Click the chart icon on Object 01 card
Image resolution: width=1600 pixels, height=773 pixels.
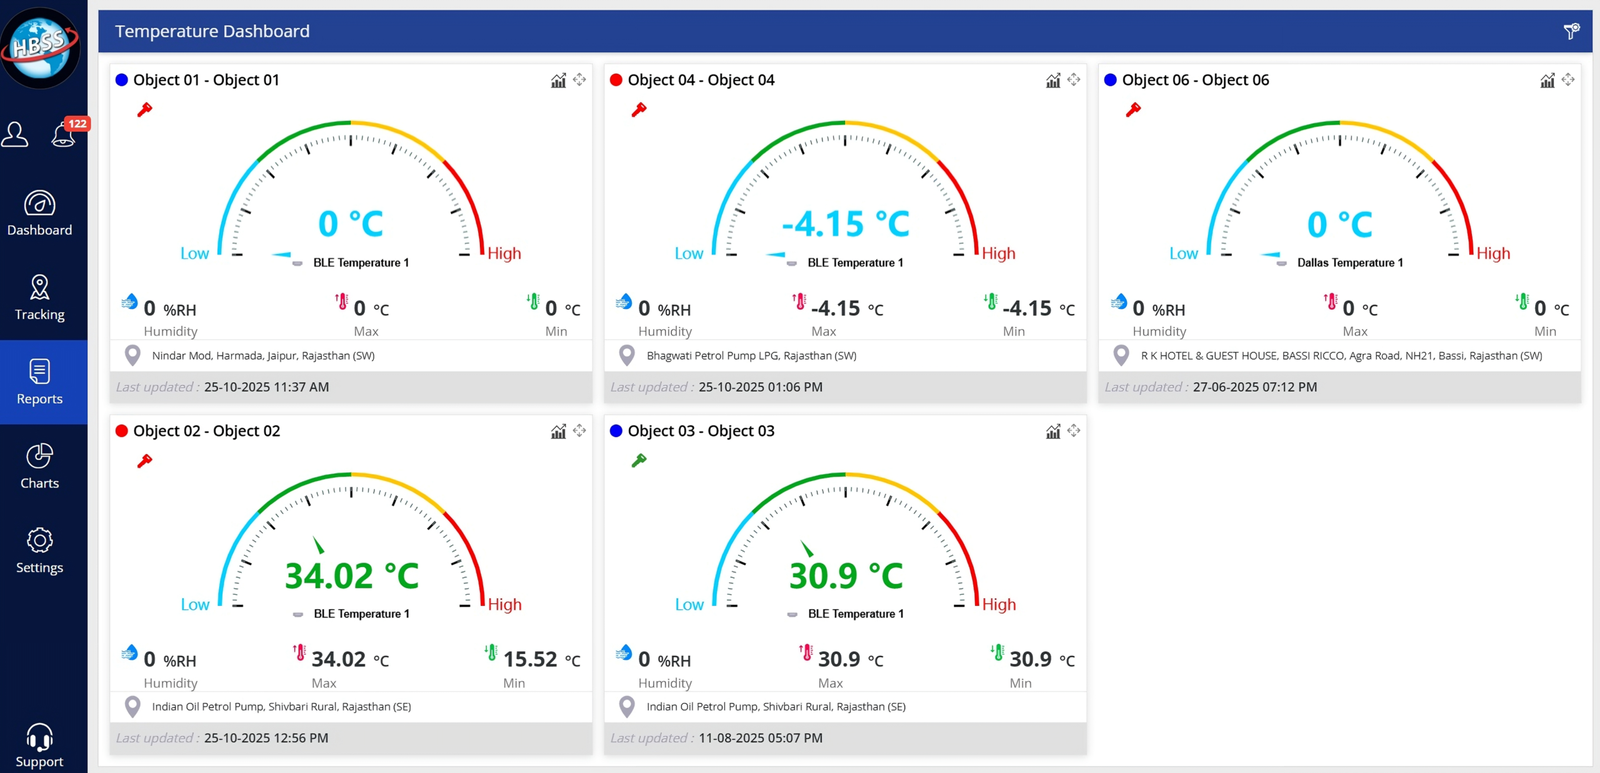coord(558,80)
